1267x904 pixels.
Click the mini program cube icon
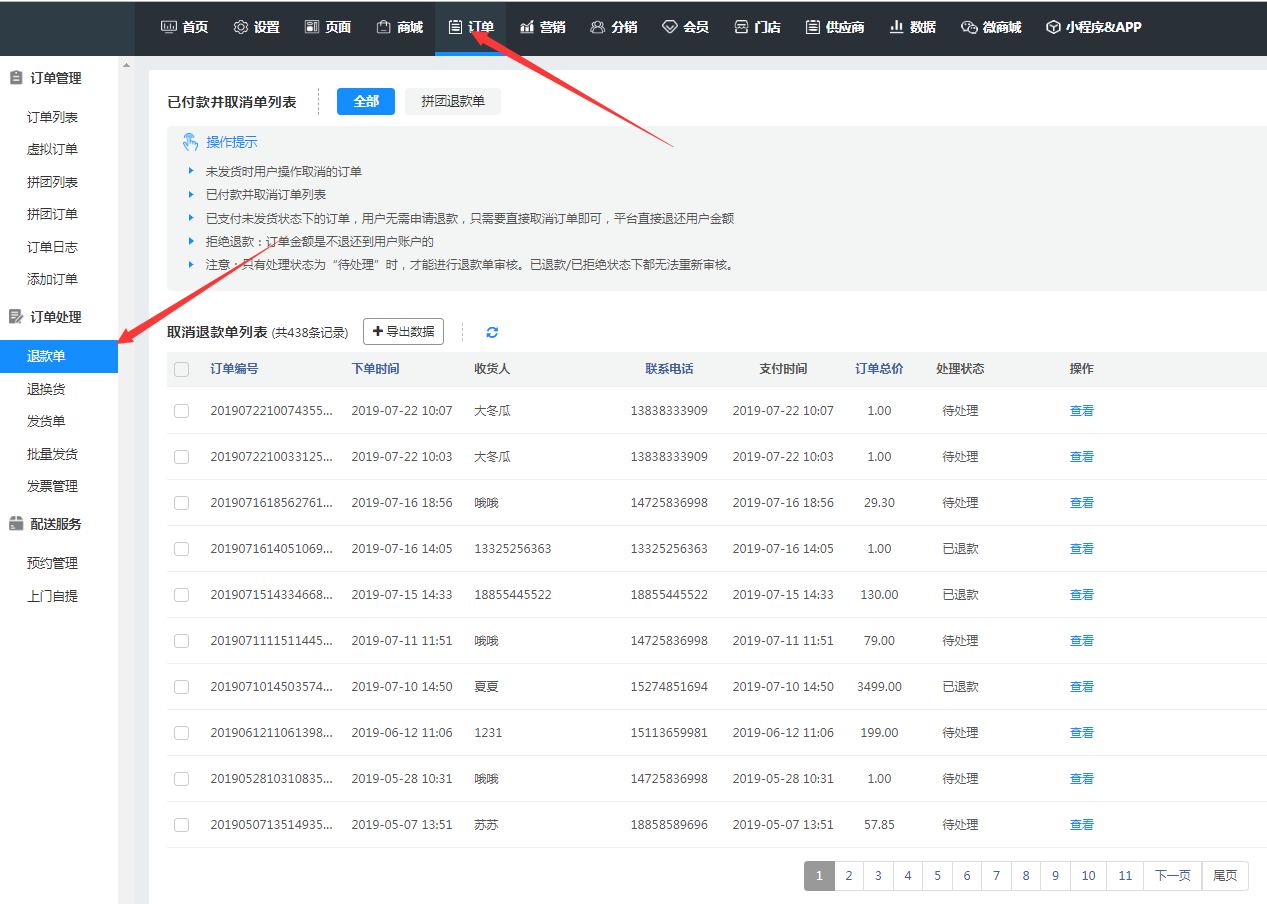click(x=1053, y=27)
